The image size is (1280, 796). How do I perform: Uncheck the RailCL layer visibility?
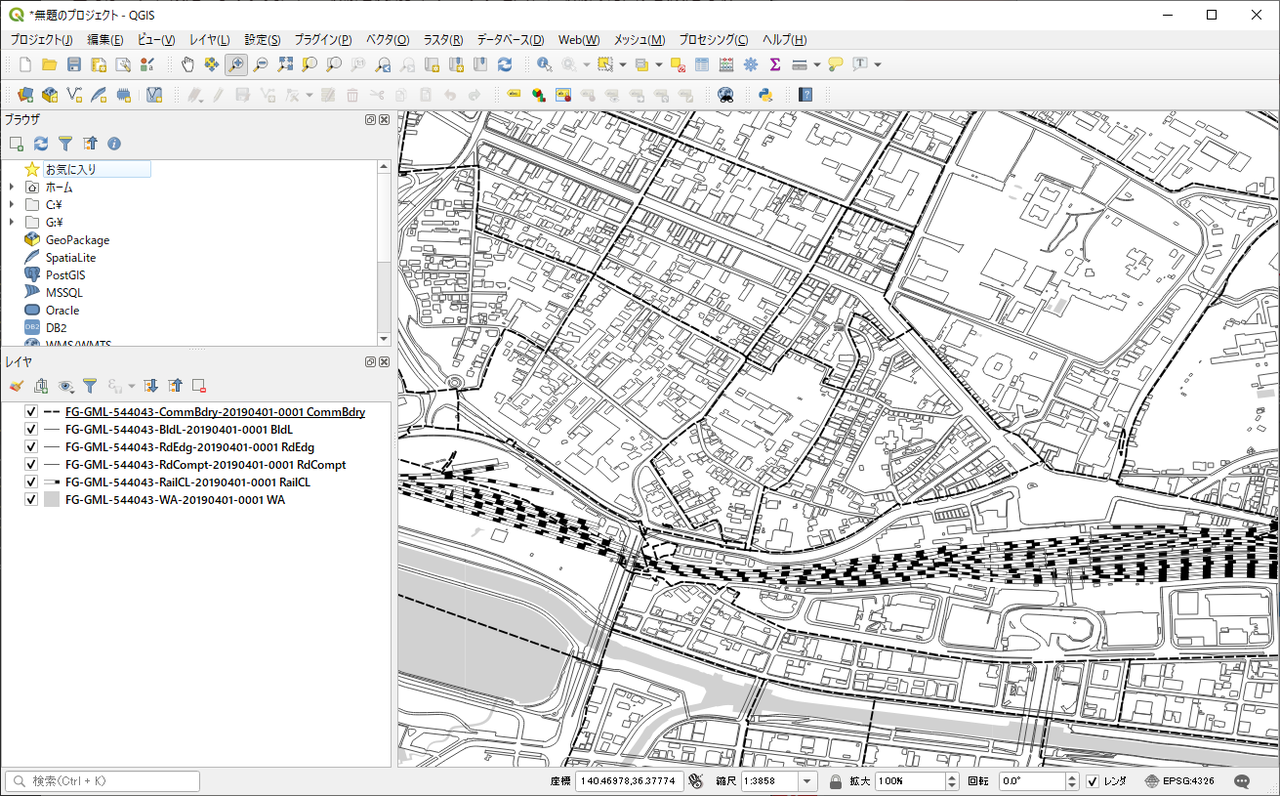tap(31, 482)
